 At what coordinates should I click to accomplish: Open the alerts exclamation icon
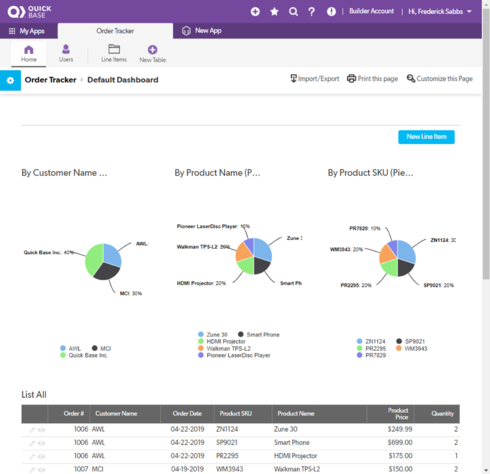coord(331,12)
